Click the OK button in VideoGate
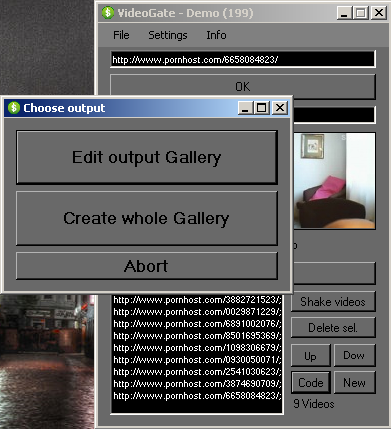This screenshot has height=429, width=391. 243,87
